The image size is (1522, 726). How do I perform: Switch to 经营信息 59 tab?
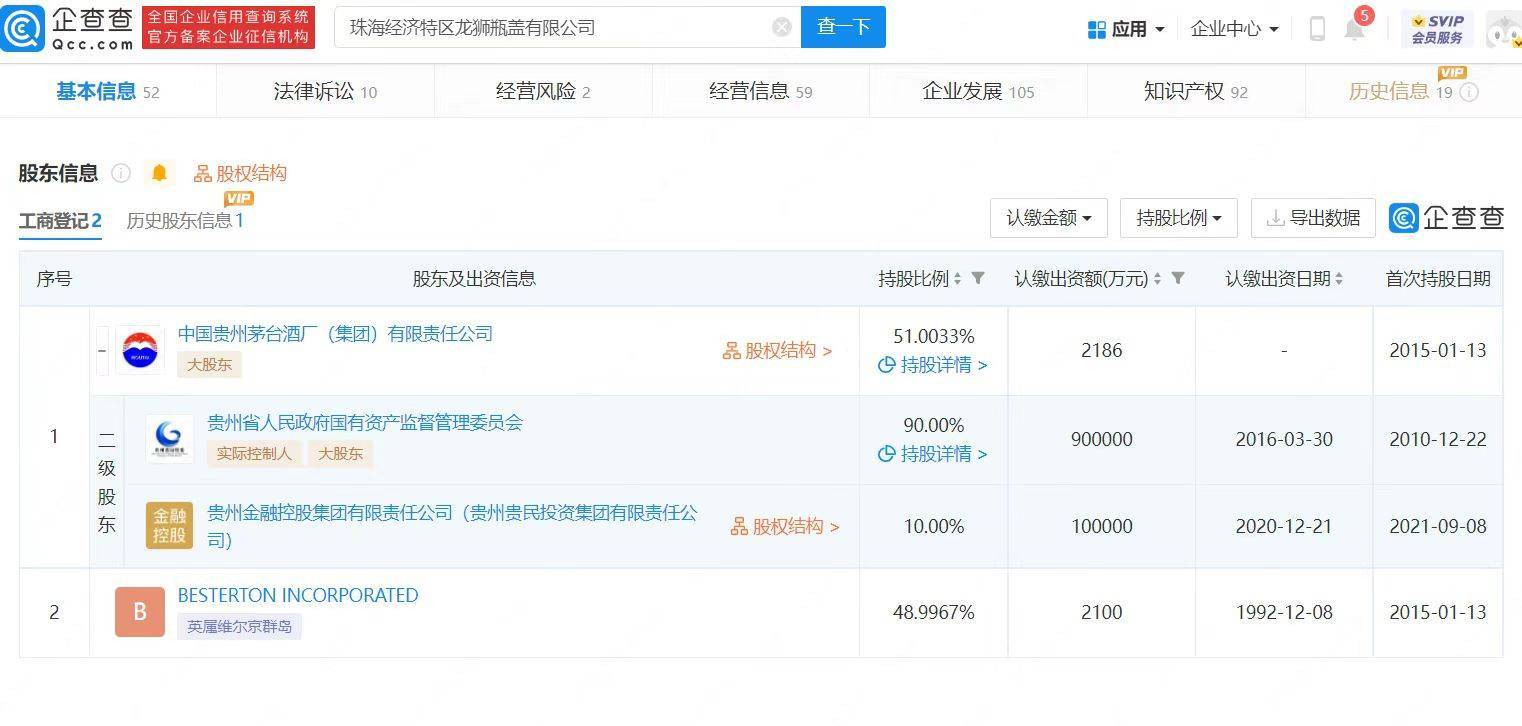(x=761, y=92)
